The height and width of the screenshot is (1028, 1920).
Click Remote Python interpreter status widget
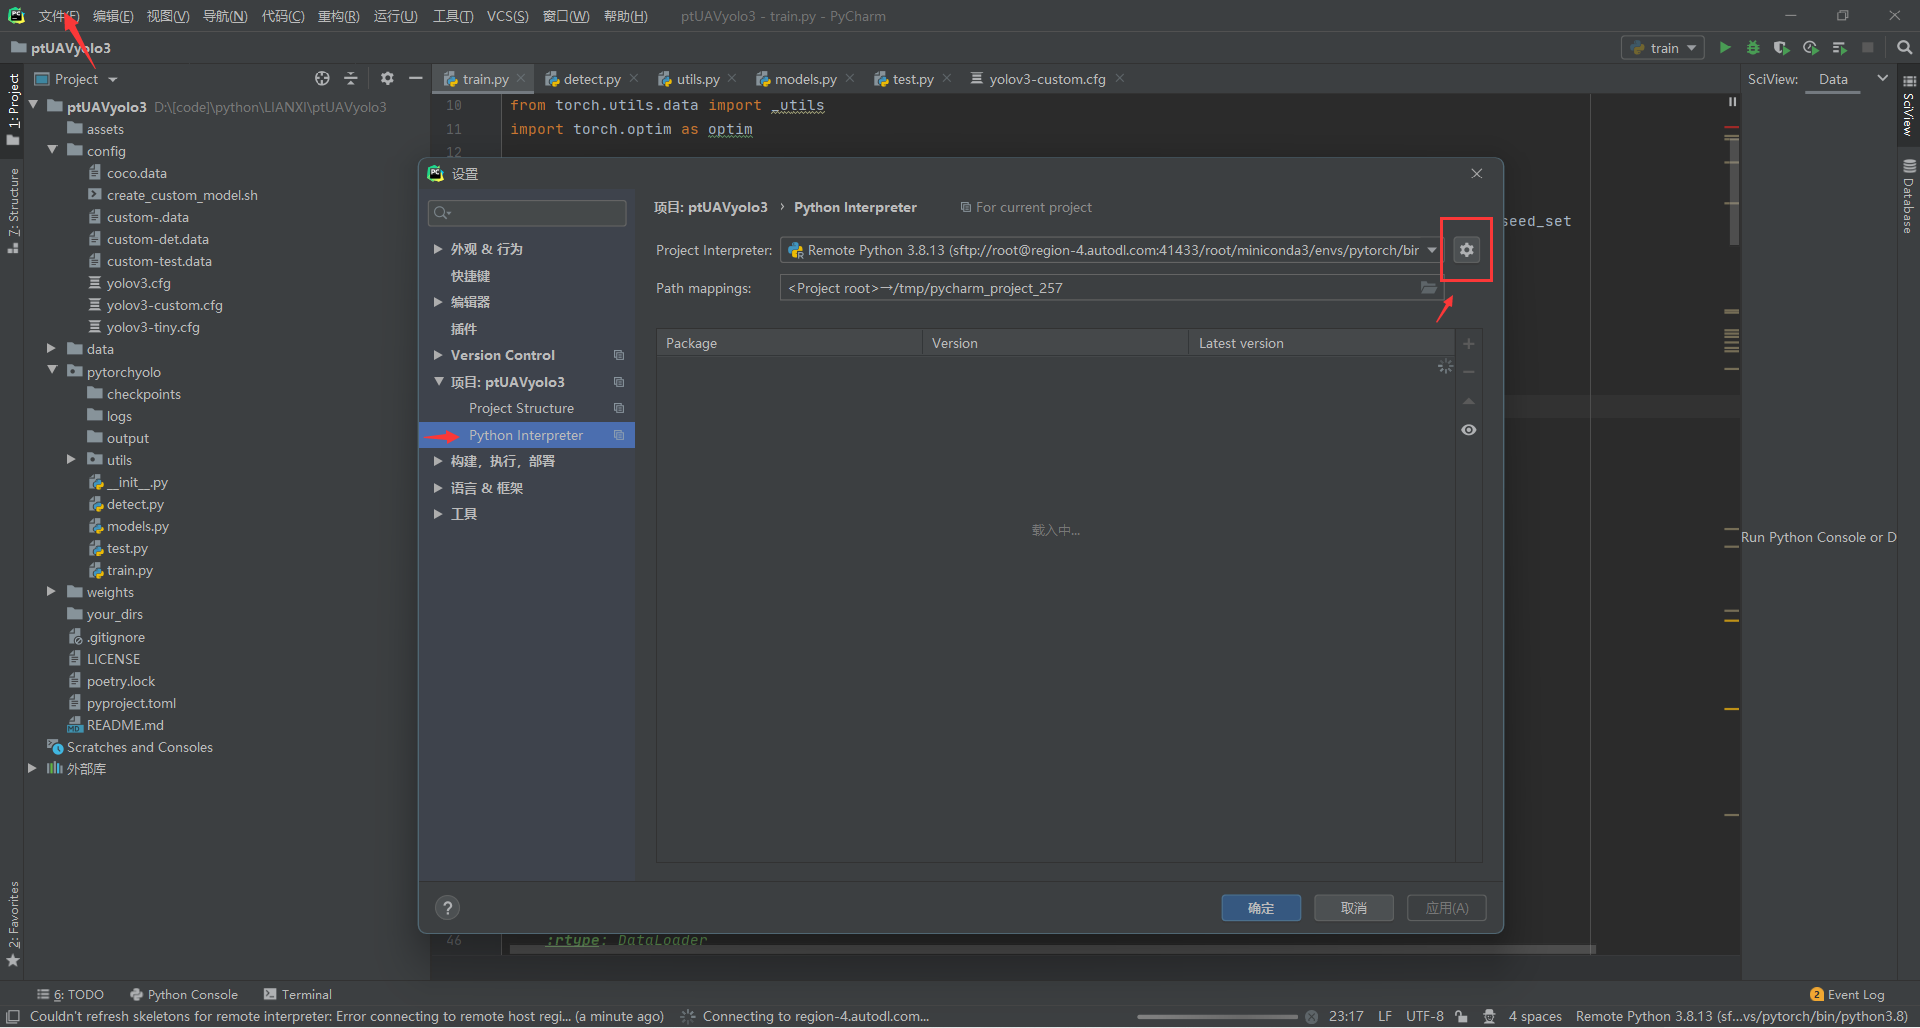coord(1741,1016)
